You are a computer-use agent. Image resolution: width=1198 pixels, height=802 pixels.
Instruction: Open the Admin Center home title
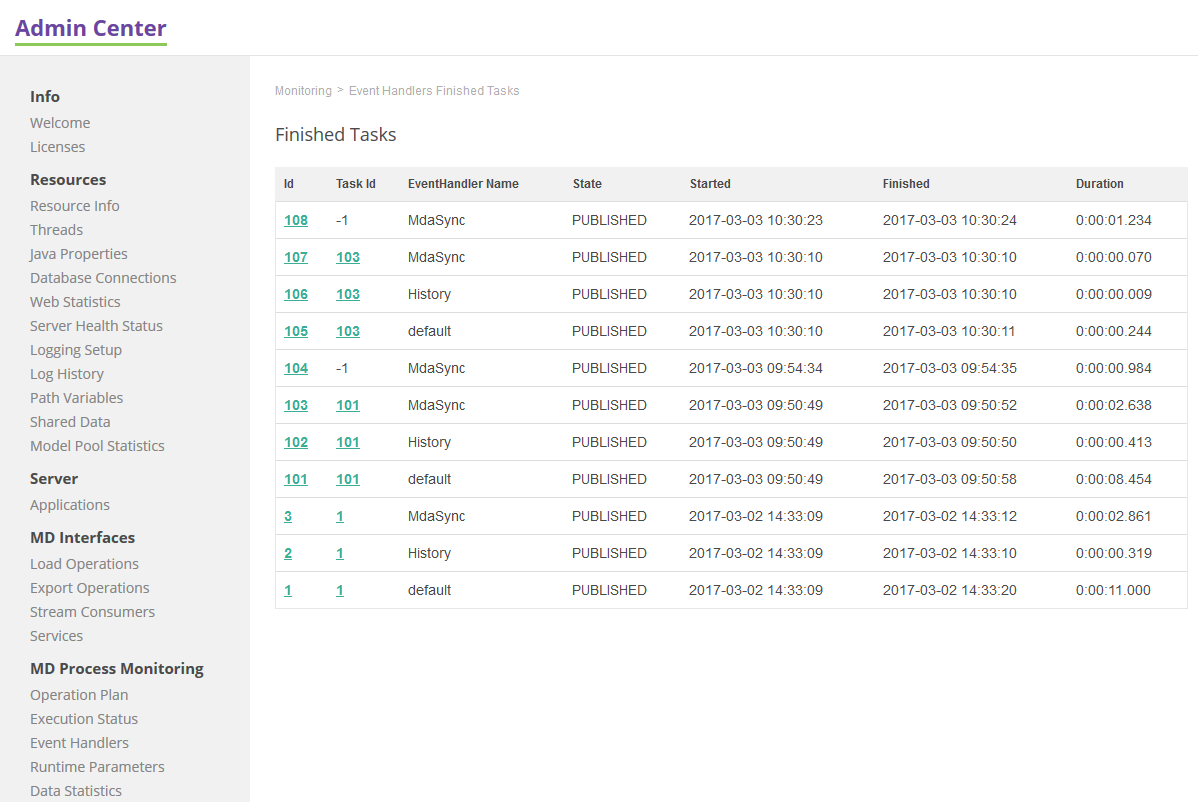tap(91, 28)
